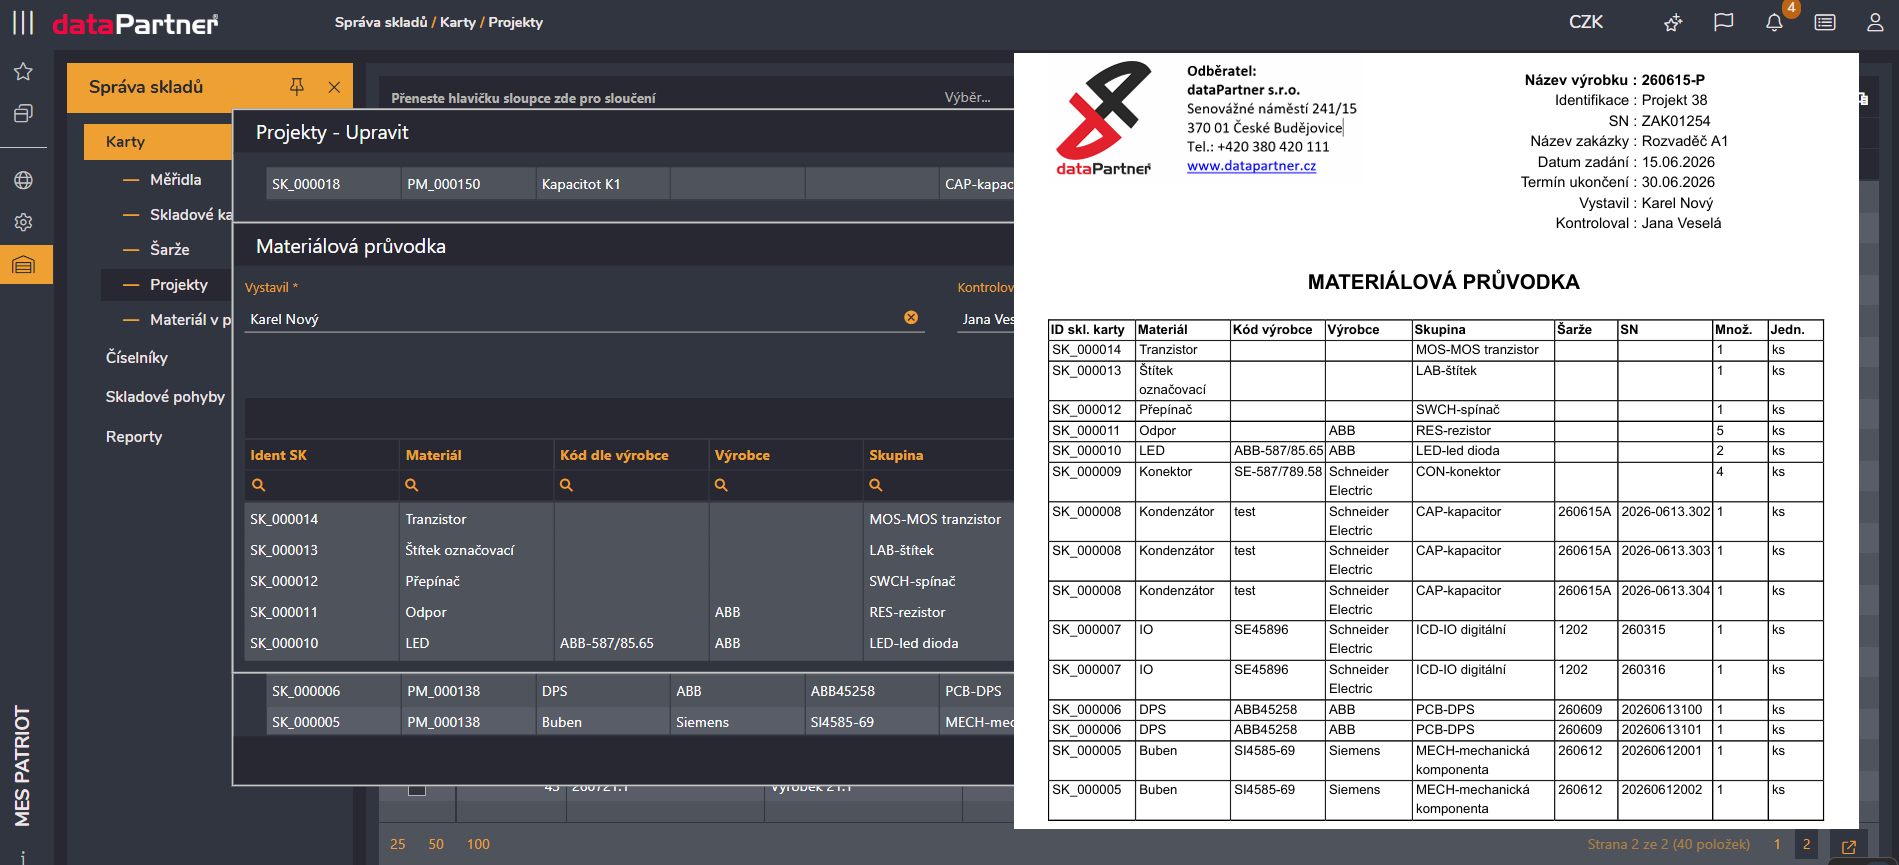
Task: Open settings gear in left sidebar
Action: point(23,222)
